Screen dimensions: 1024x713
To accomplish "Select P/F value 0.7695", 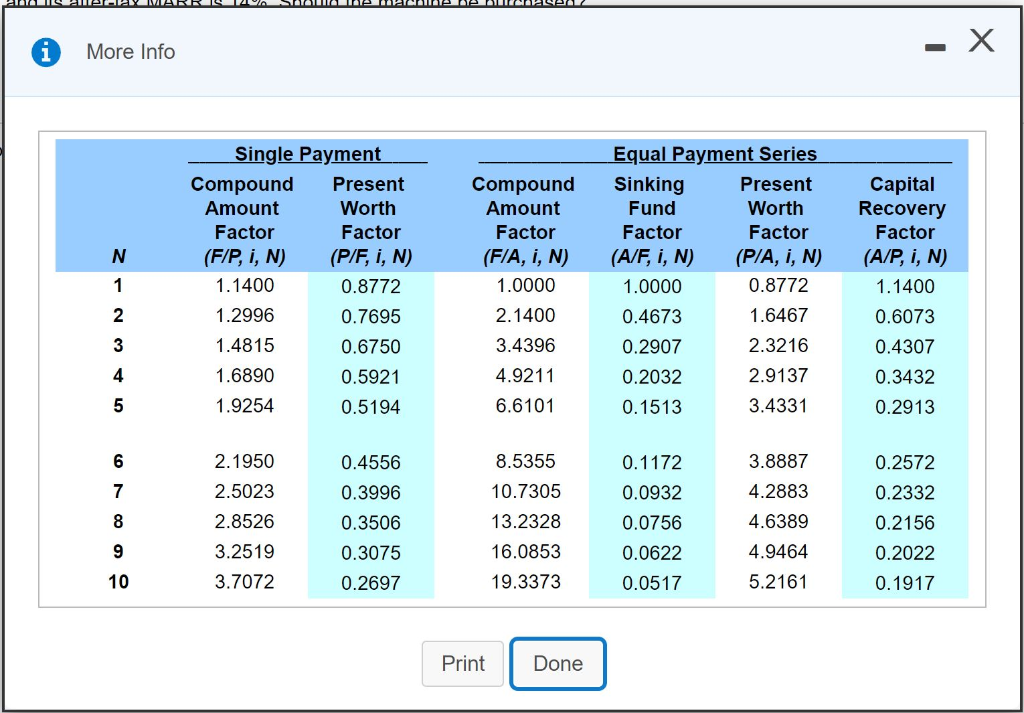I will (371, 317).
